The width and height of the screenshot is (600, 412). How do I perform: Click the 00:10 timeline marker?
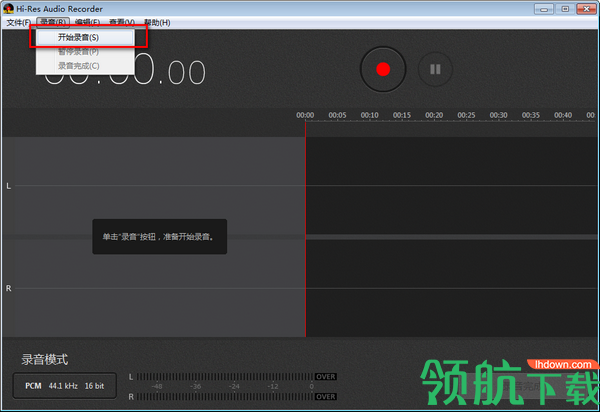click(369, 115)
